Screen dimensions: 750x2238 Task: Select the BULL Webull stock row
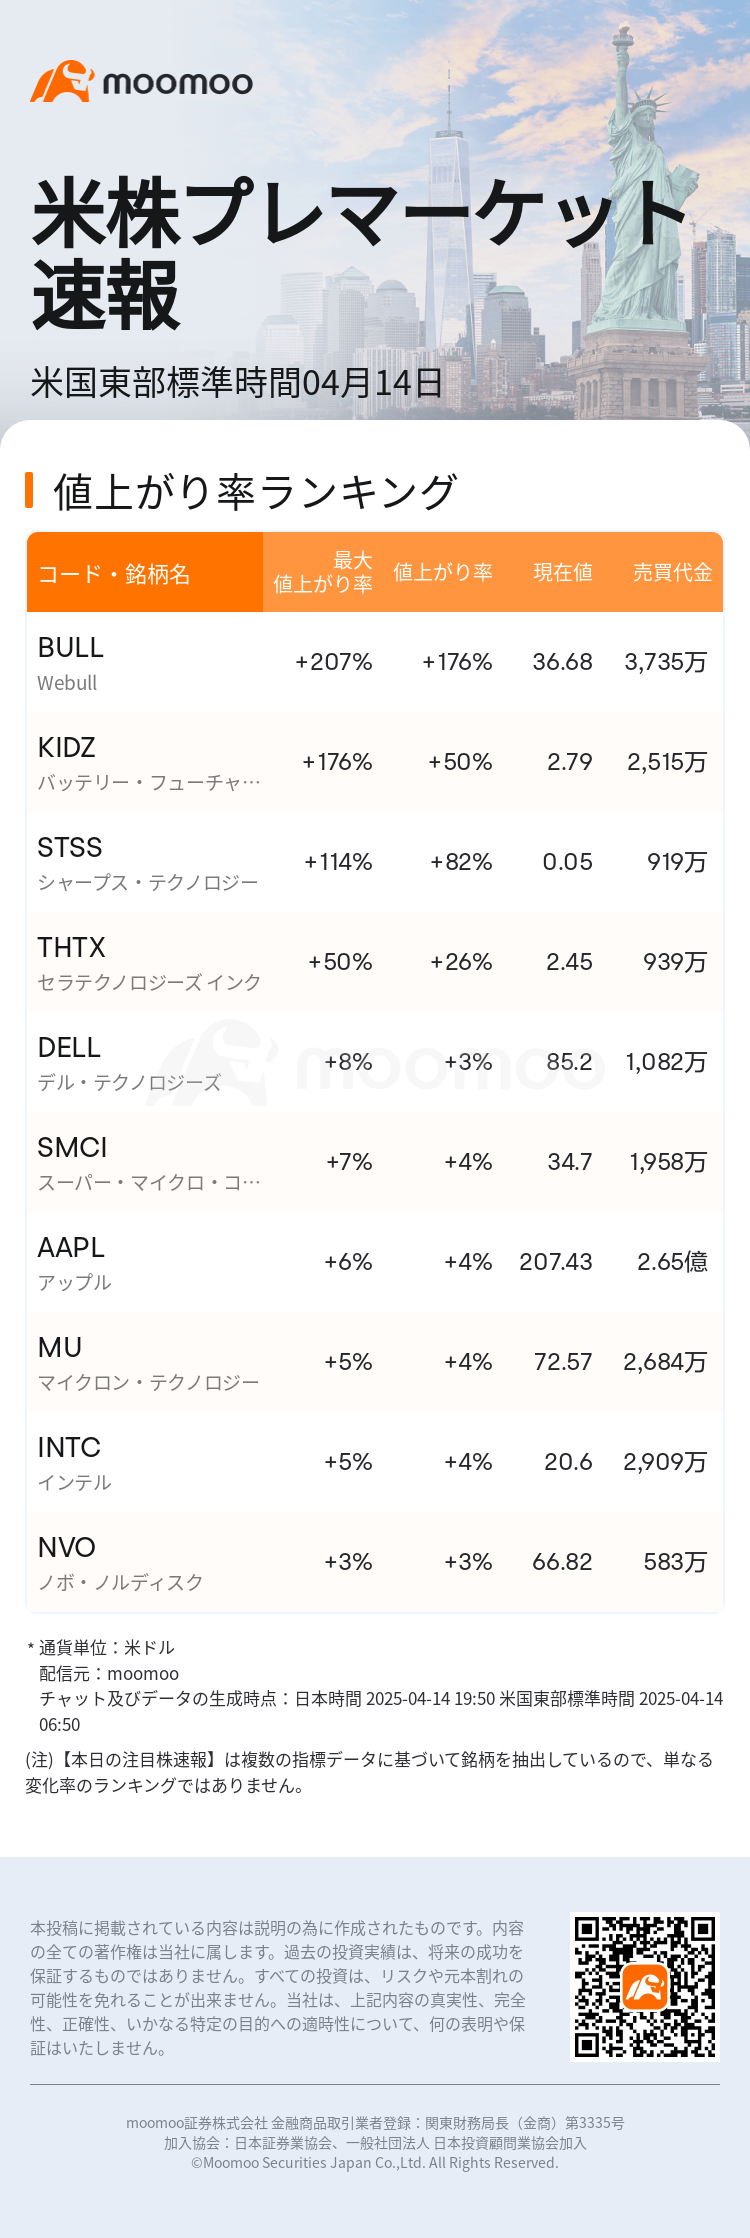point(374,662)
